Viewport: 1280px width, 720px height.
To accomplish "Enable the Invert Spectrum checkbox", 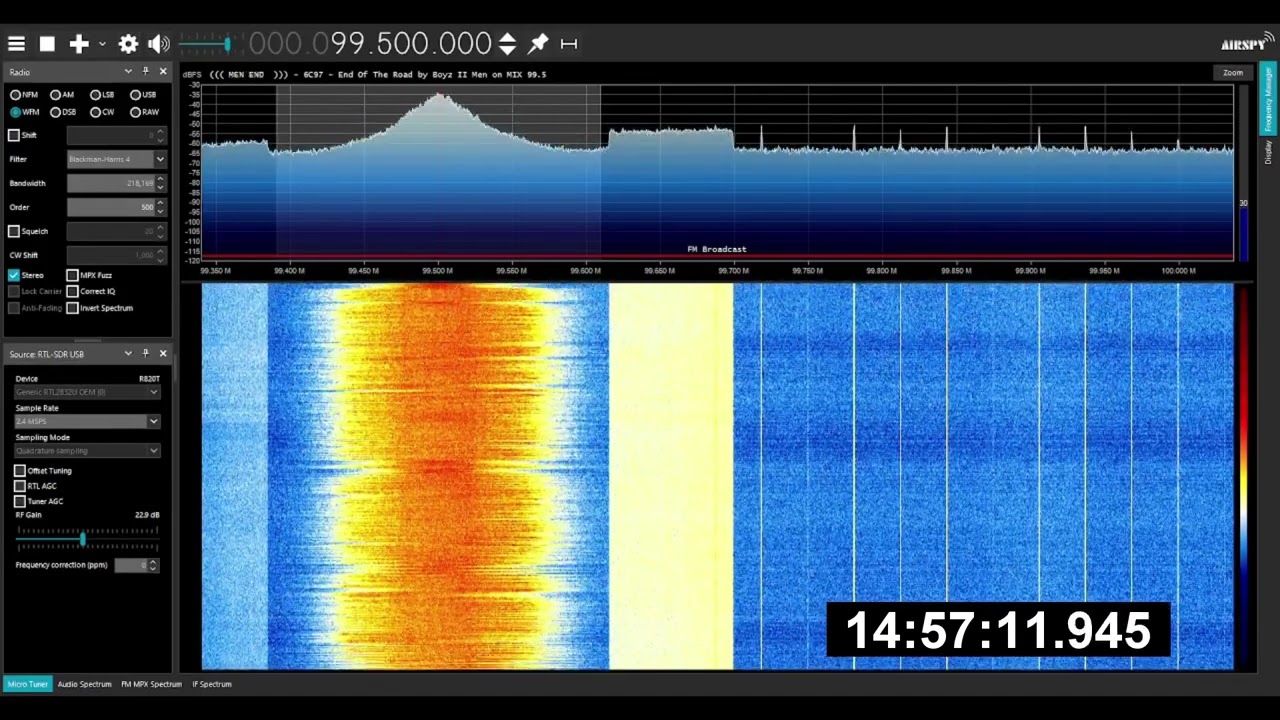I will click(x=72, y=308).
